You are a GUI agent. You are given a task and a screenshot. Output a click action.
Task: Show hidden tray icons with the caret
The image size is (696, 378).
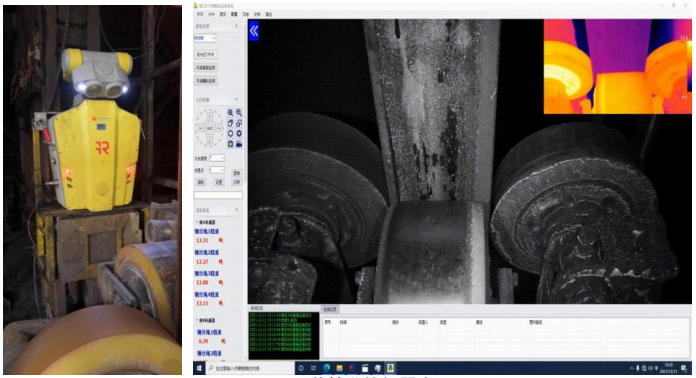point(632,368)
